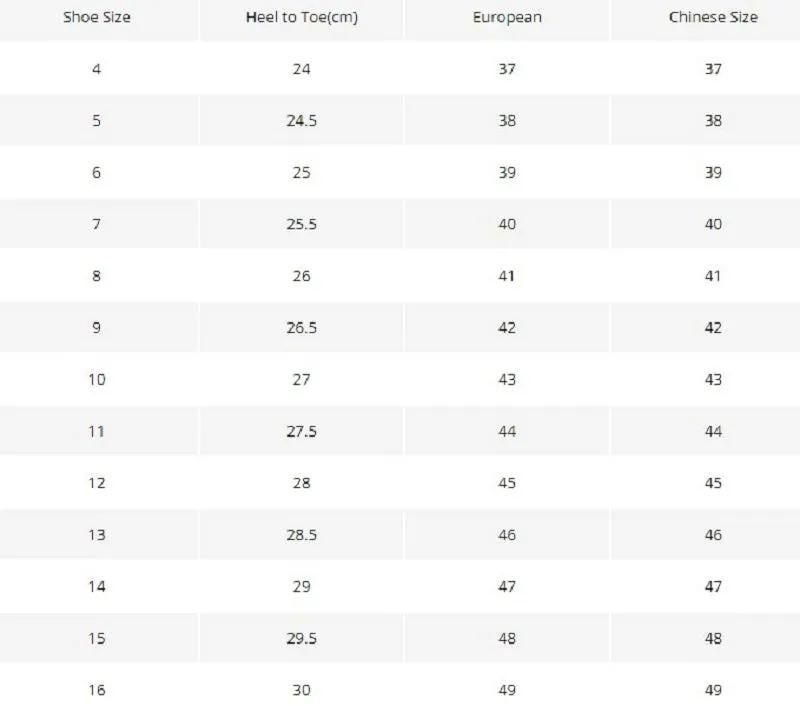Image resolution: width=800 pixels, height=706 pixels.
Task: Select shoe size 8 cell
Action: (x=96, y=276)
